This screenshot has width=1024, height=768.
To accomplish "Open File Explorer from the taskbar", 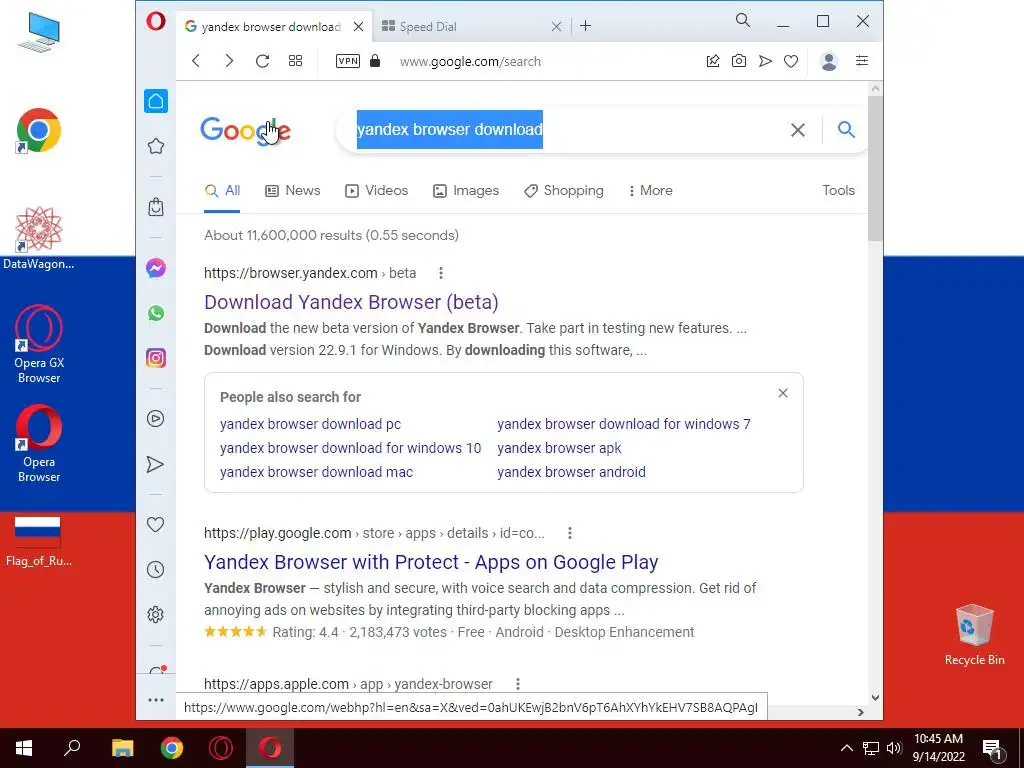I will 122,748.
